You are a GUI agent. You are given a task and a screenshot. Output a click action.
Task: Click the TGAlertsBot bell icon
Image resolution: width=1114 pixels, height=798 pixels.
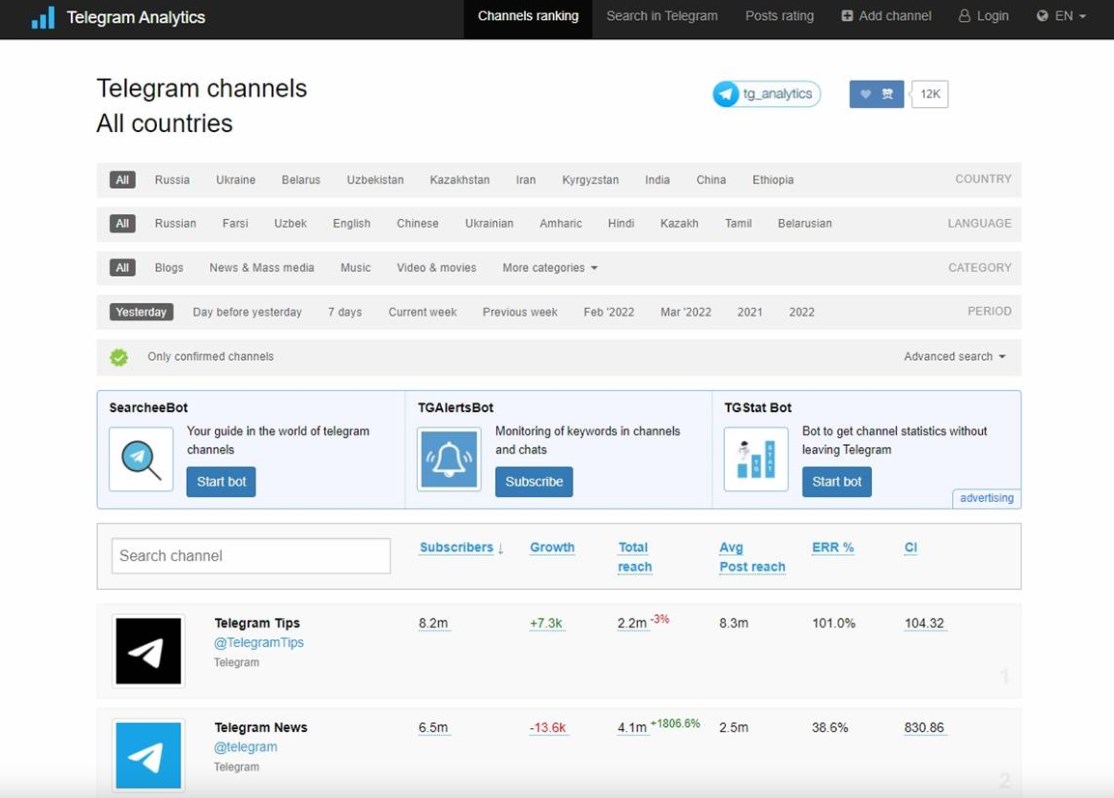449,459
